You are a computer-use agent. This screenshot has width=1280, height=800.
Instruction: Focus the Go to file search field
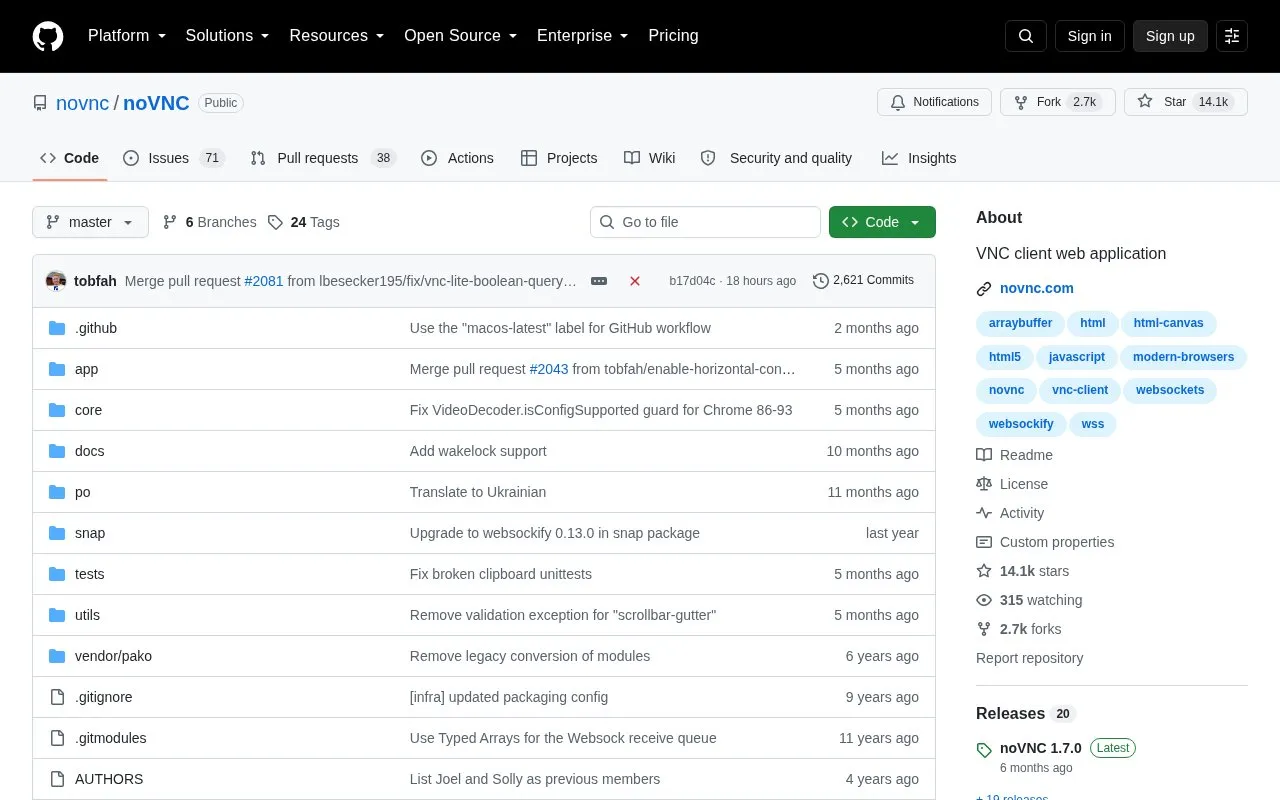pyautogui.click(x=705, y=222)
